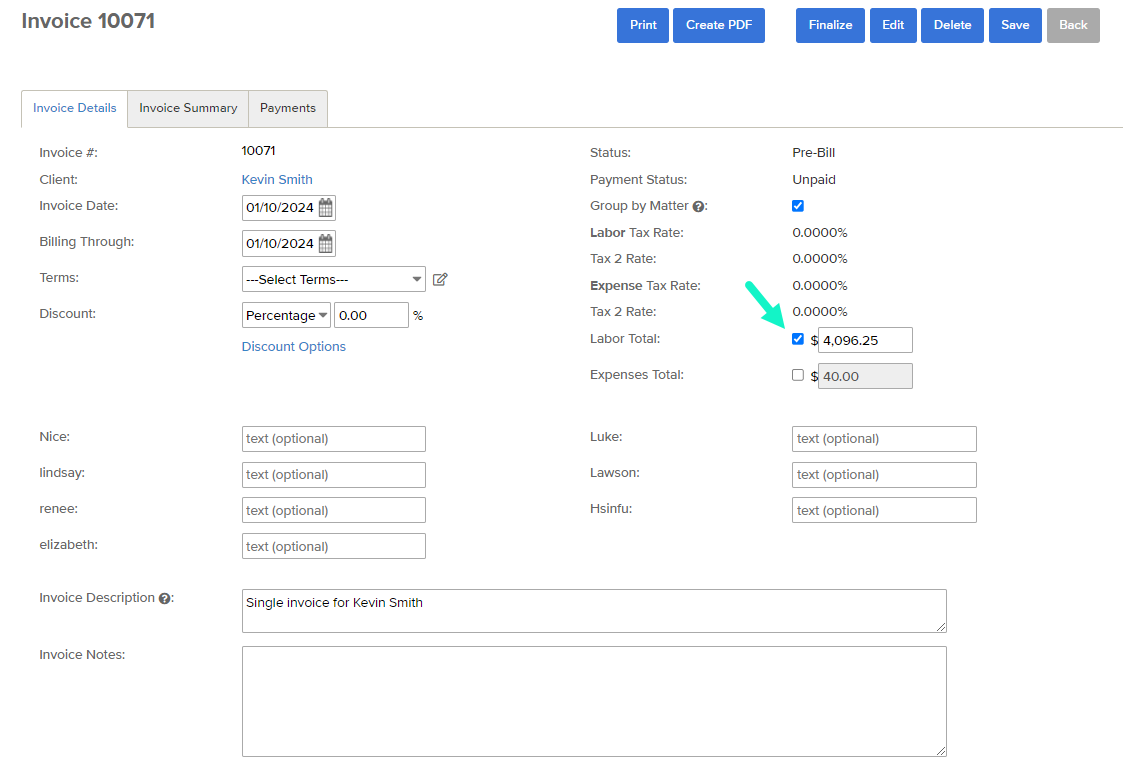Click into the Invoice Notes text area
The height and width of the screenshot is (776, 1136).
point(594,701)
